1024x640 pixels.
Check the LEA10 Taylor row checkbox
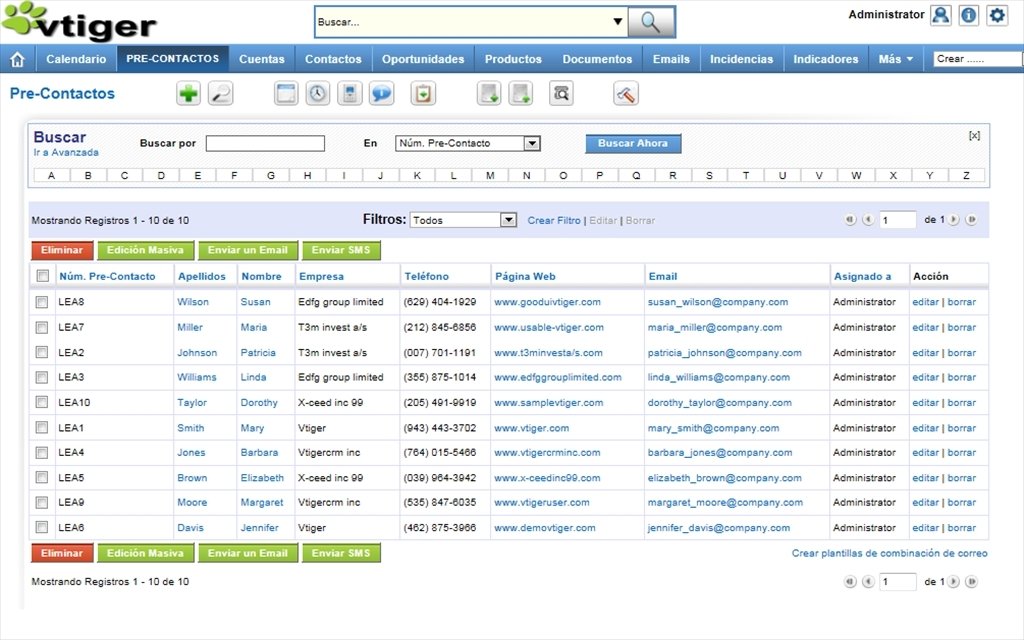[42, 402]
